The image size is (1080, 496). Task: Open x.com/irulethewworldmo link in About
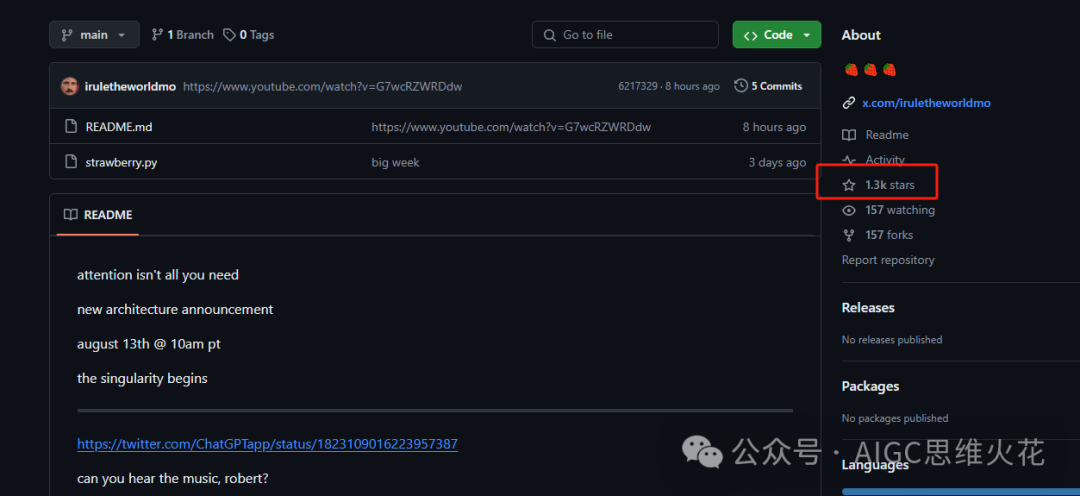pyautogui.click(x=926, y=103)
